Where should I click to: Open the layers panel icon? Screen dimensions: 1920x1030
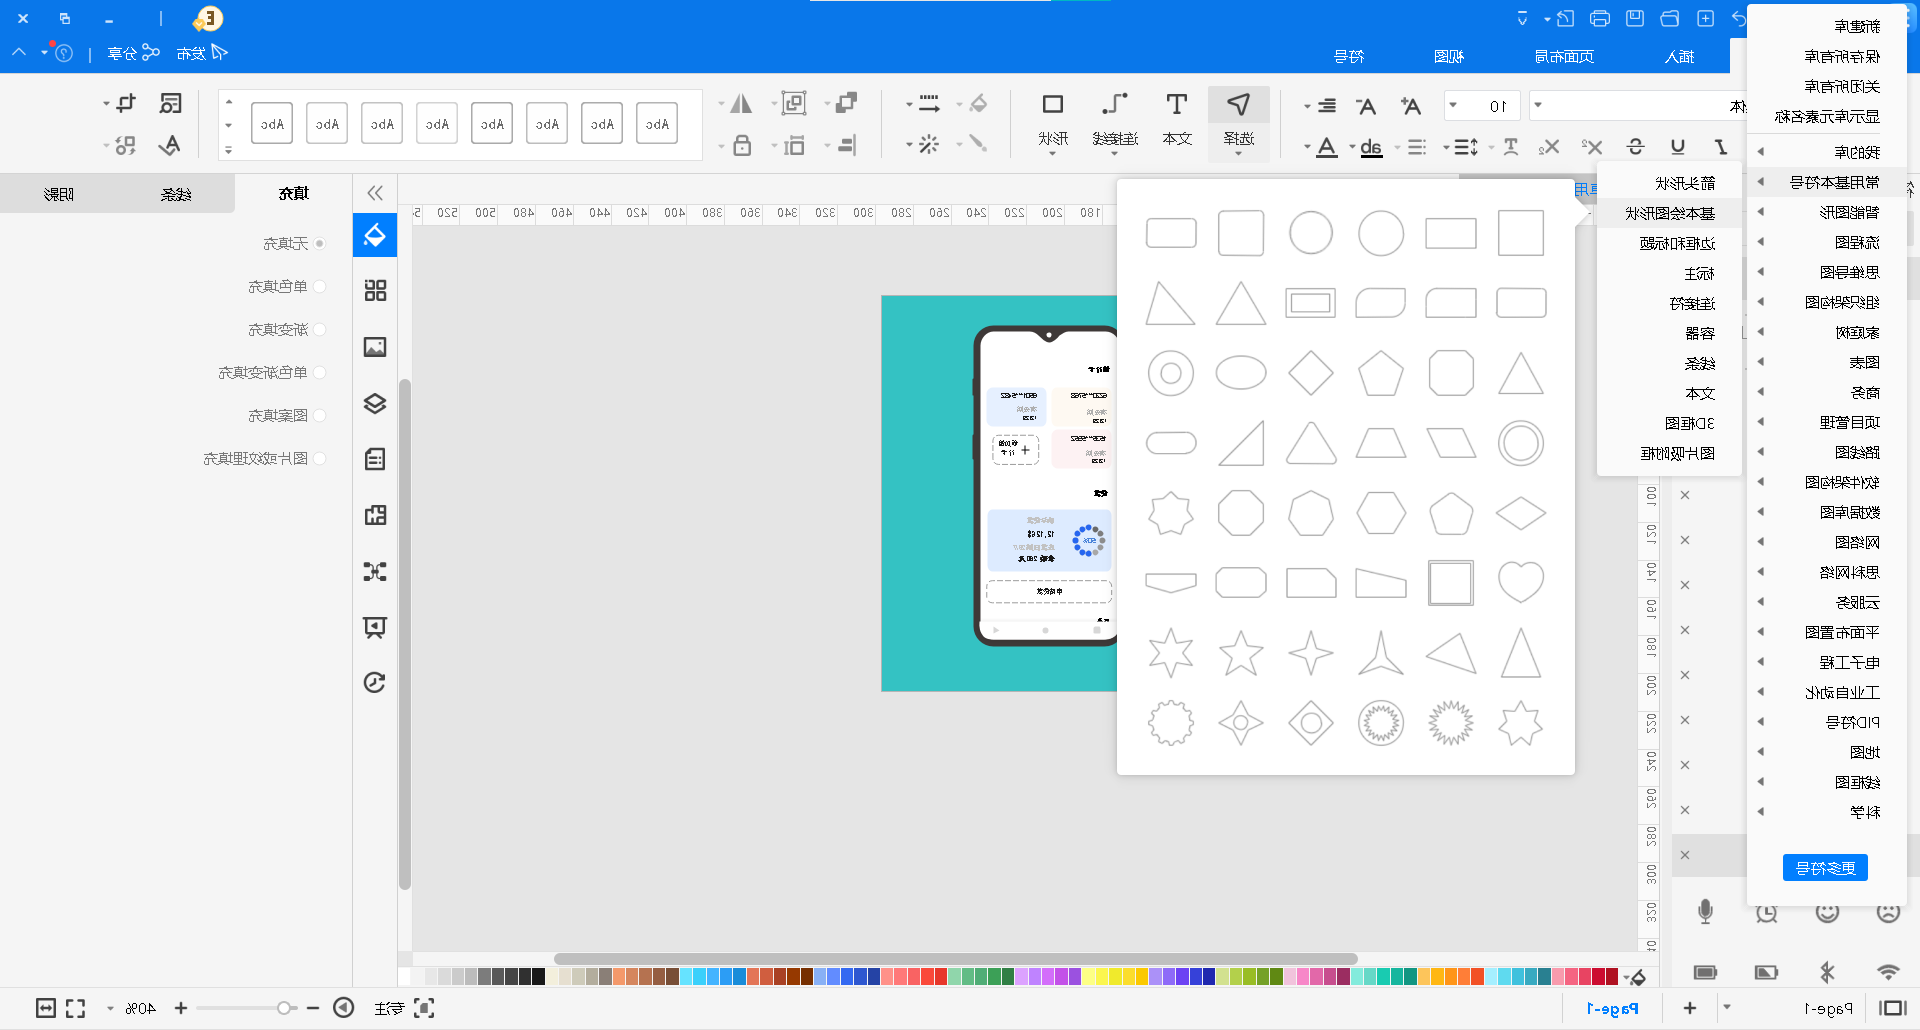(x=375, y=403)
